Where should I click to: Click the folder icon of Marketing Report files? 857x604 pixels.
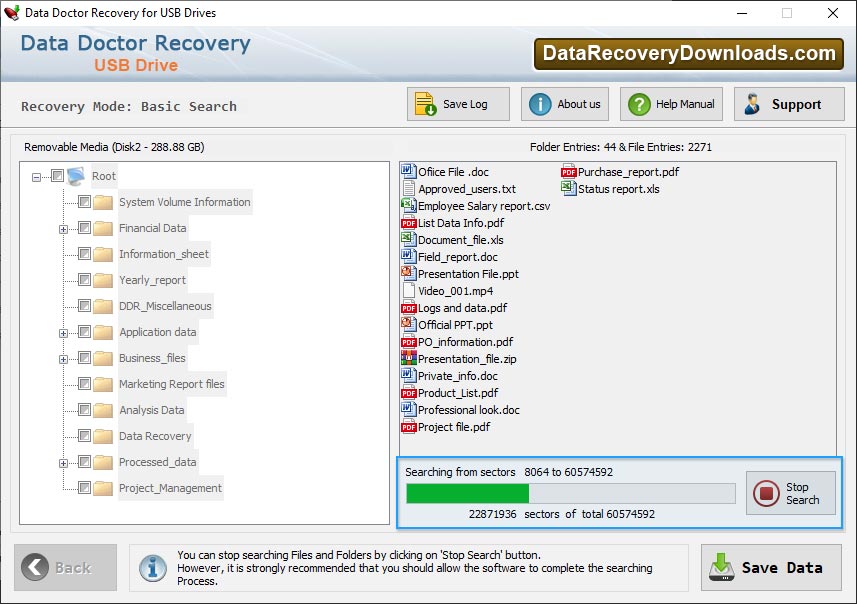[x=103, y=384]
